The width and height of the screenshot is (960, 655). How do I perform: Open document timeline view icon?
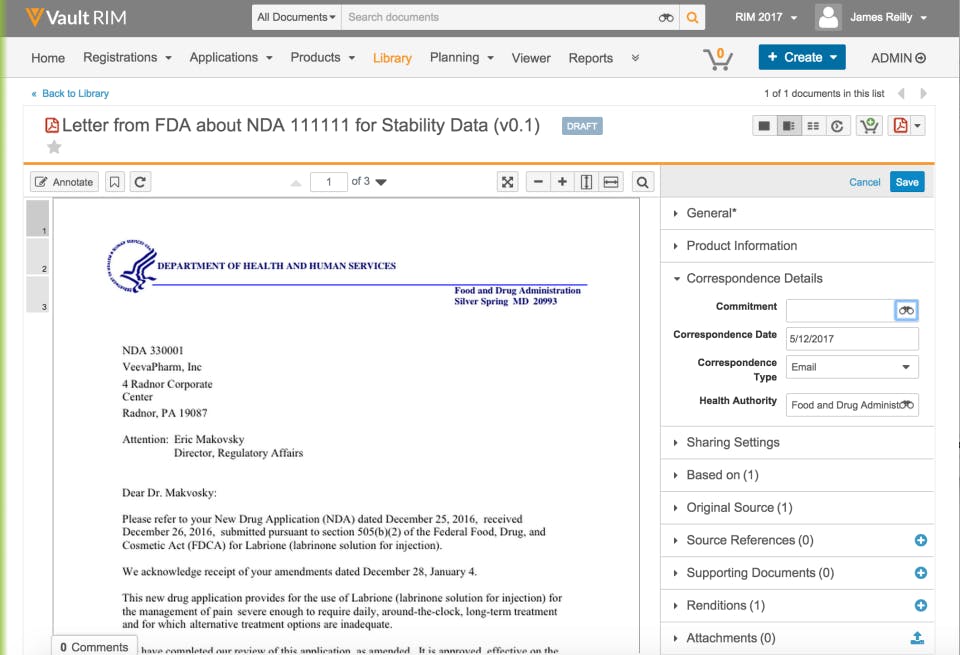pos(838,126)
